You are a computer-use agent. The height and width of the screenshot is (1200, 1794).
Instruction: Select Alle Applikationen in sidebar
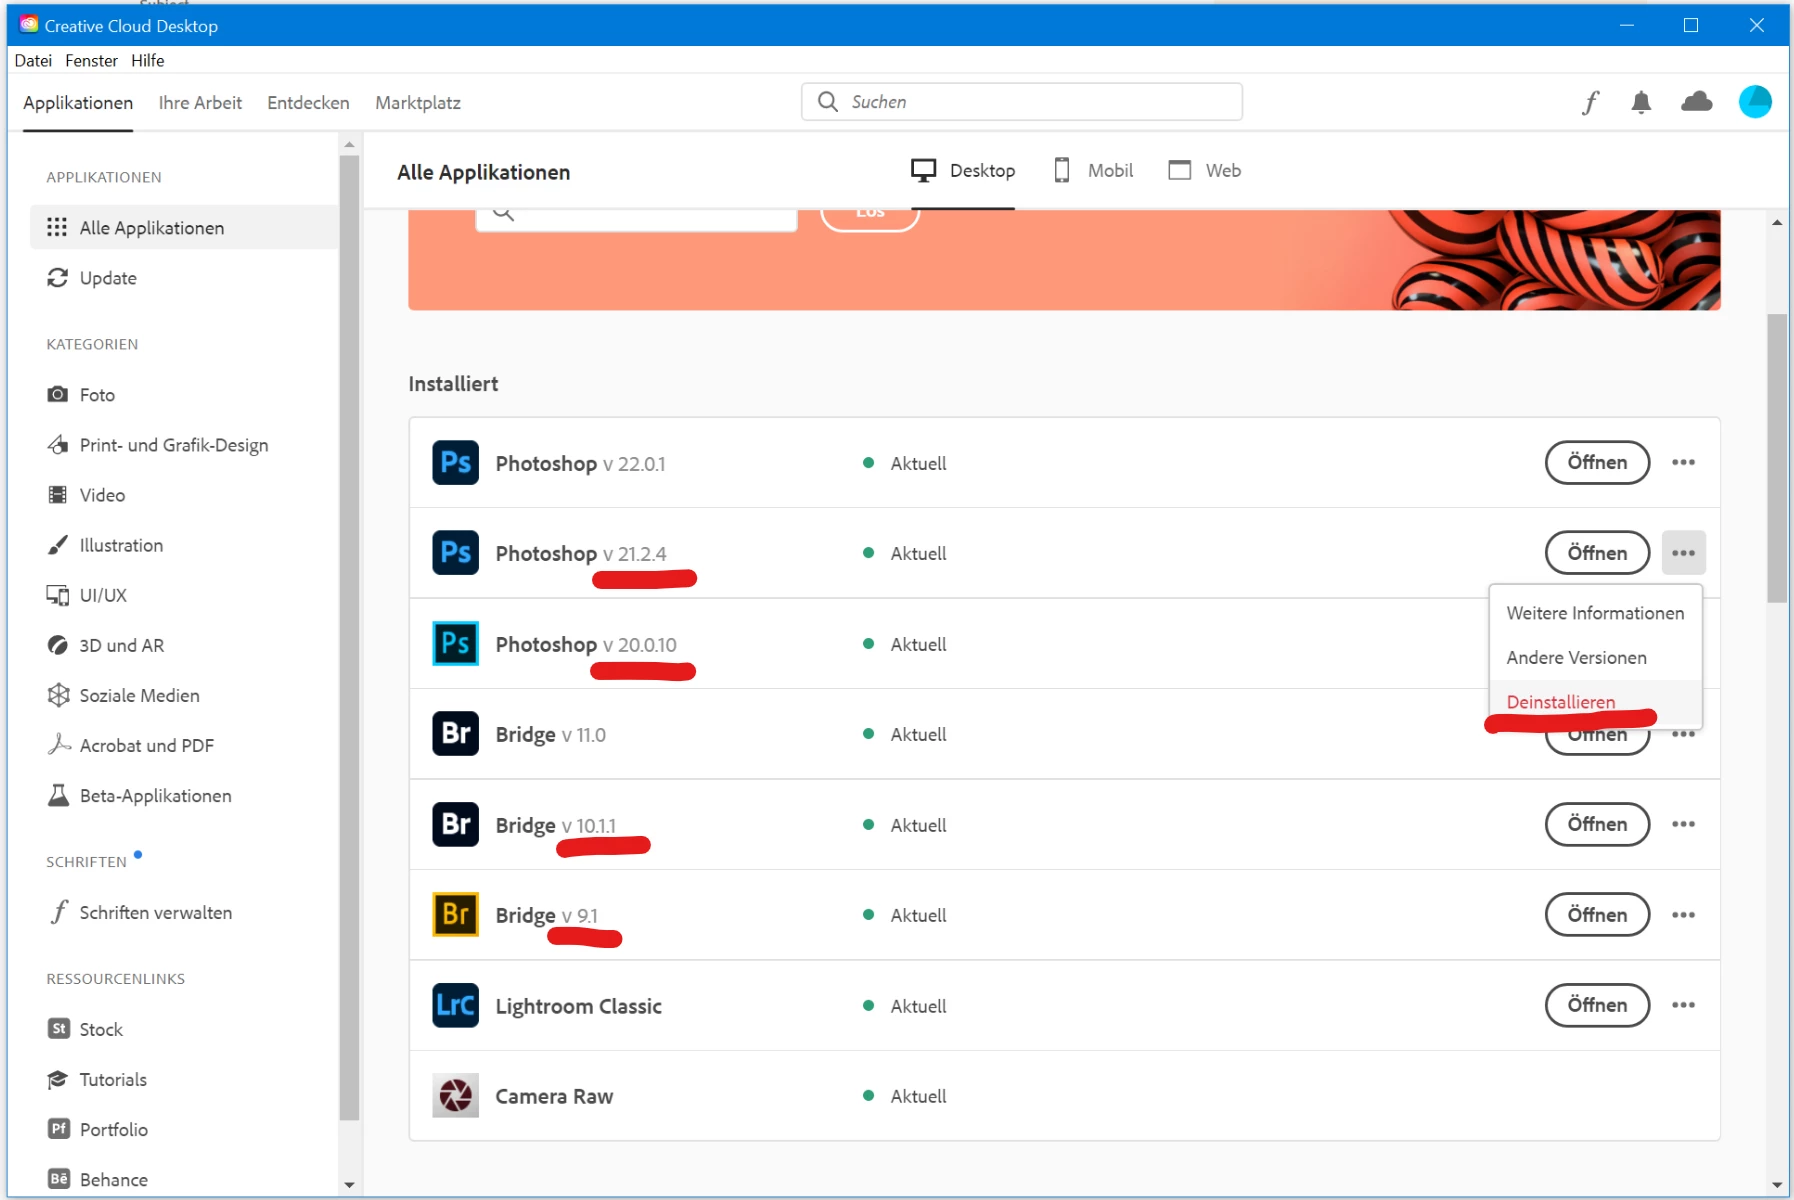click(185, 227)
